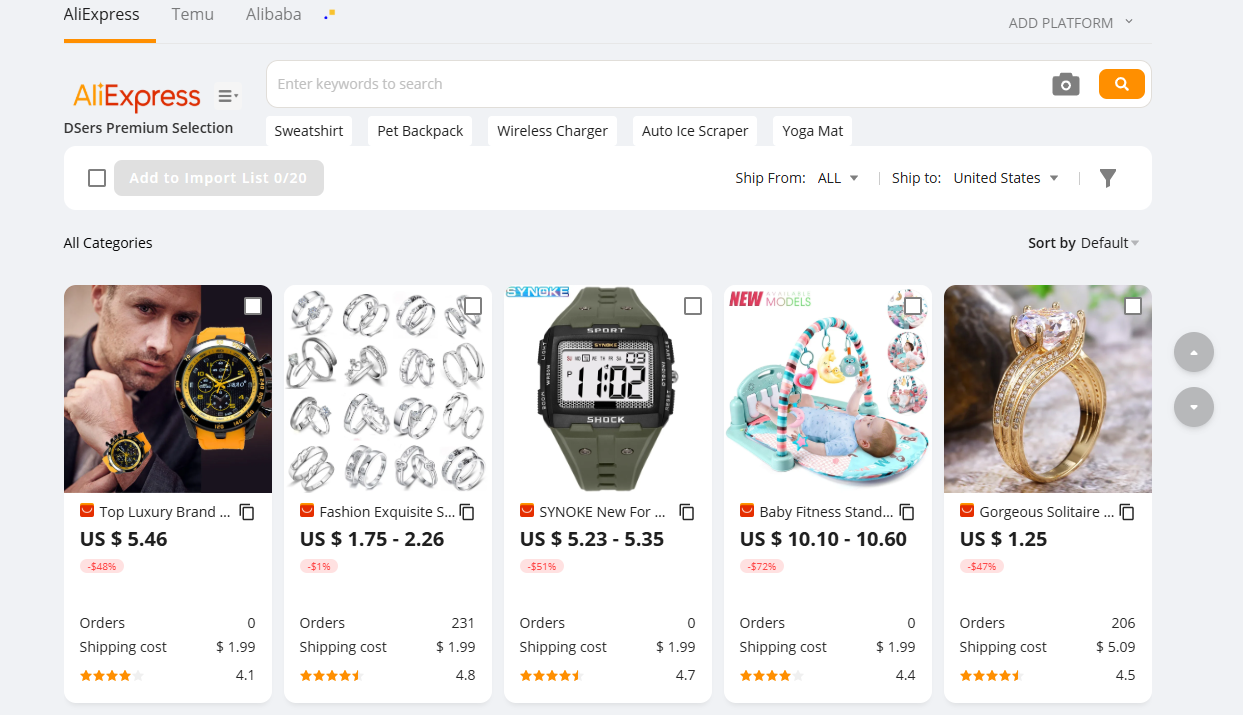The height and width of the screenshot is (715, 1243).
Task: Click the round scroll-up arrow button
Action: pos(1194,352)
